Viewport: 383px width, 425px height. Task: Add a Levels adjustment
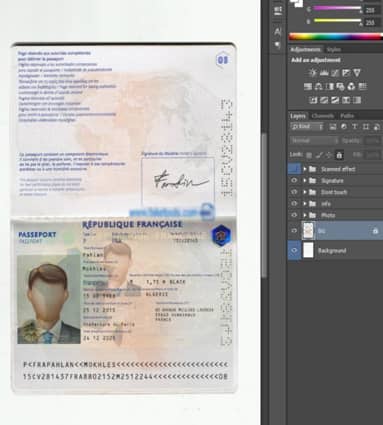(x=324, y=73)
